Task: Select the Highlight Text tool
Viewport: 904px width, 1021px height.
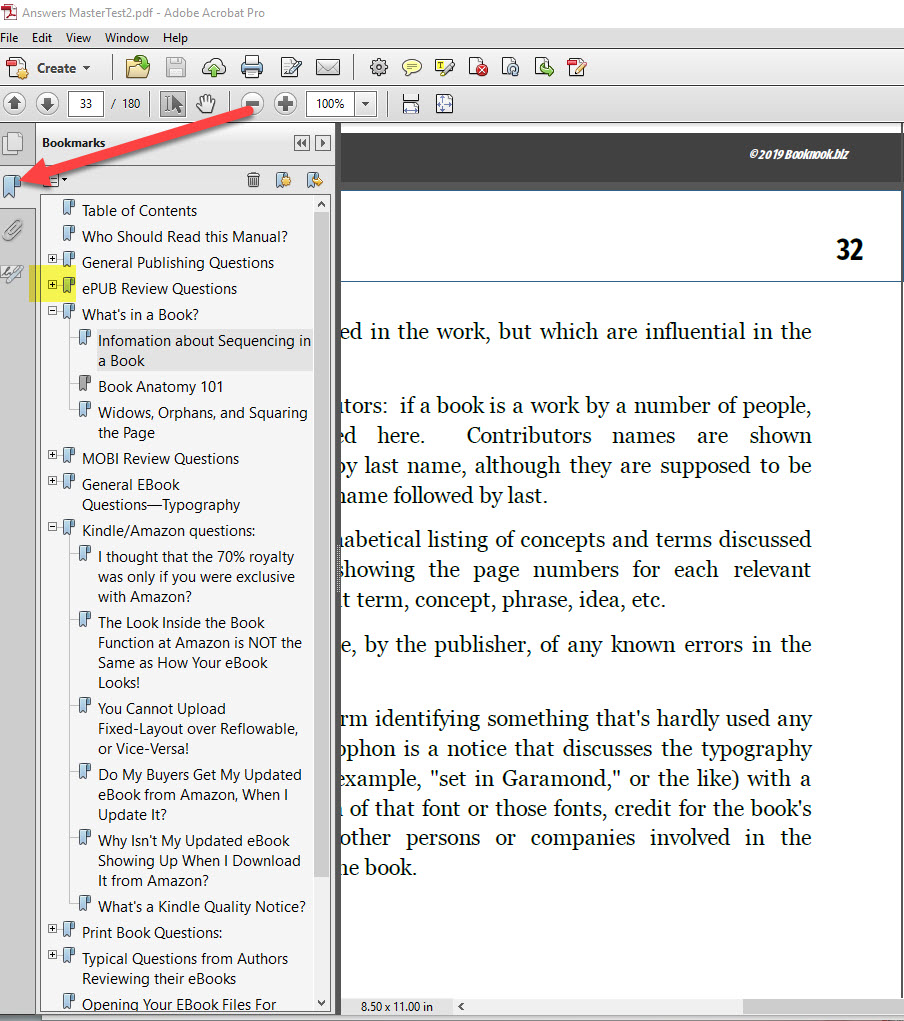Action: [x=444, y=67]
